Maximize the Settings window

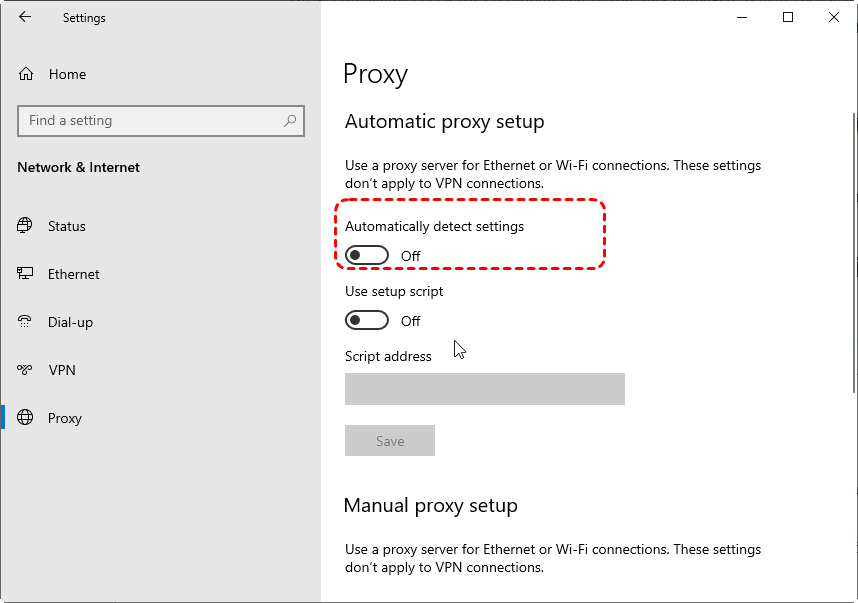[788, 17]
